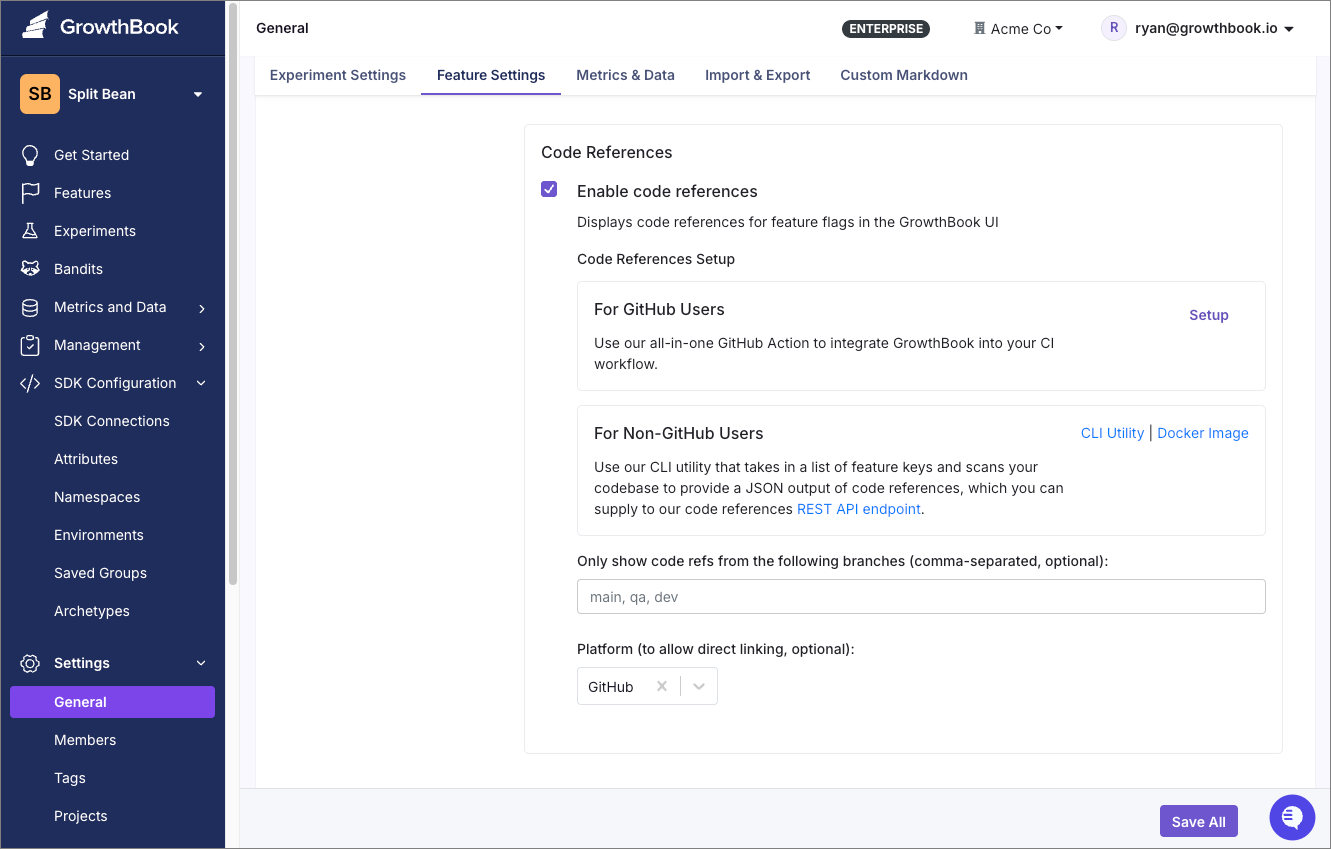Select the Get Started lightbulb icon
The width and height of the screenshot is (1331, 849).
[x=31, y=154]
